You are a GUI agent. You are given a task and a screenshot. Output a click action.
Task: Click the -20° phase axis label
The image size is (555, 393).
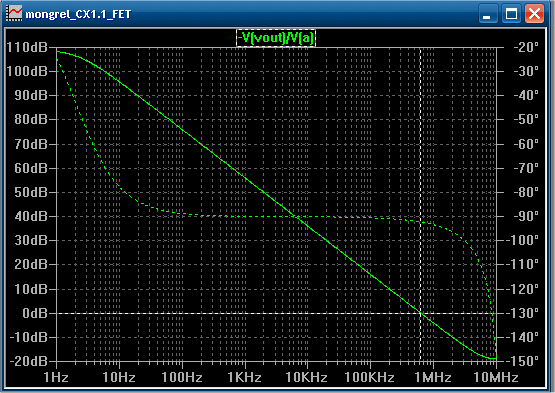(x=526, y=47)
